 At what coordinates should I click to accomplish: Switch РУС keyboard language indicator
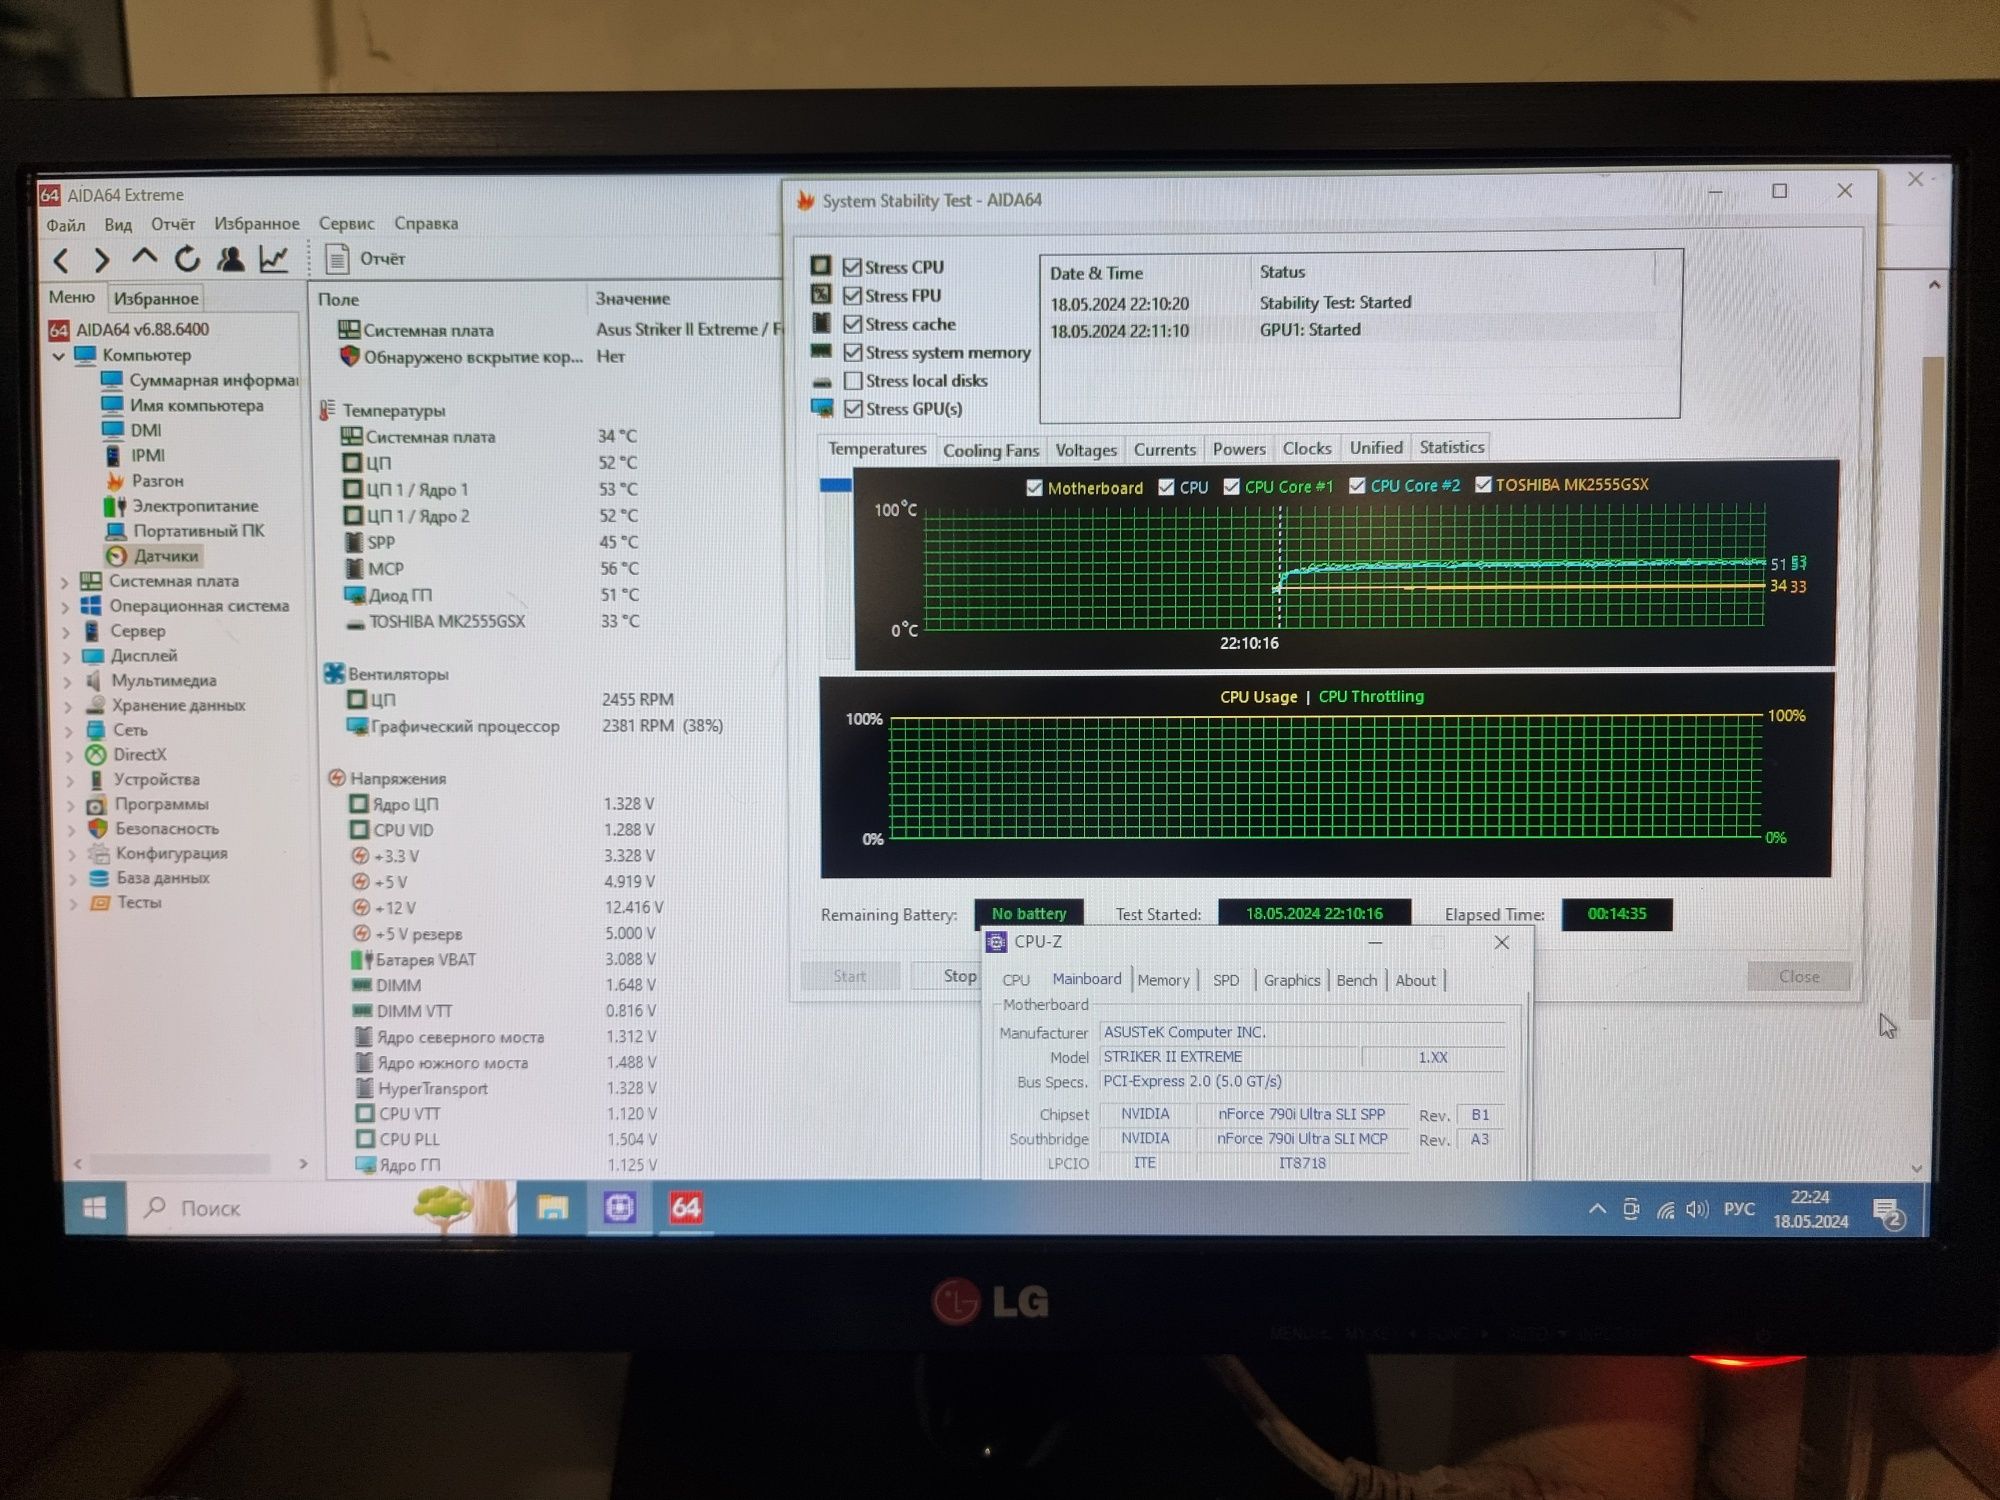click(x=1739, y=1209)
